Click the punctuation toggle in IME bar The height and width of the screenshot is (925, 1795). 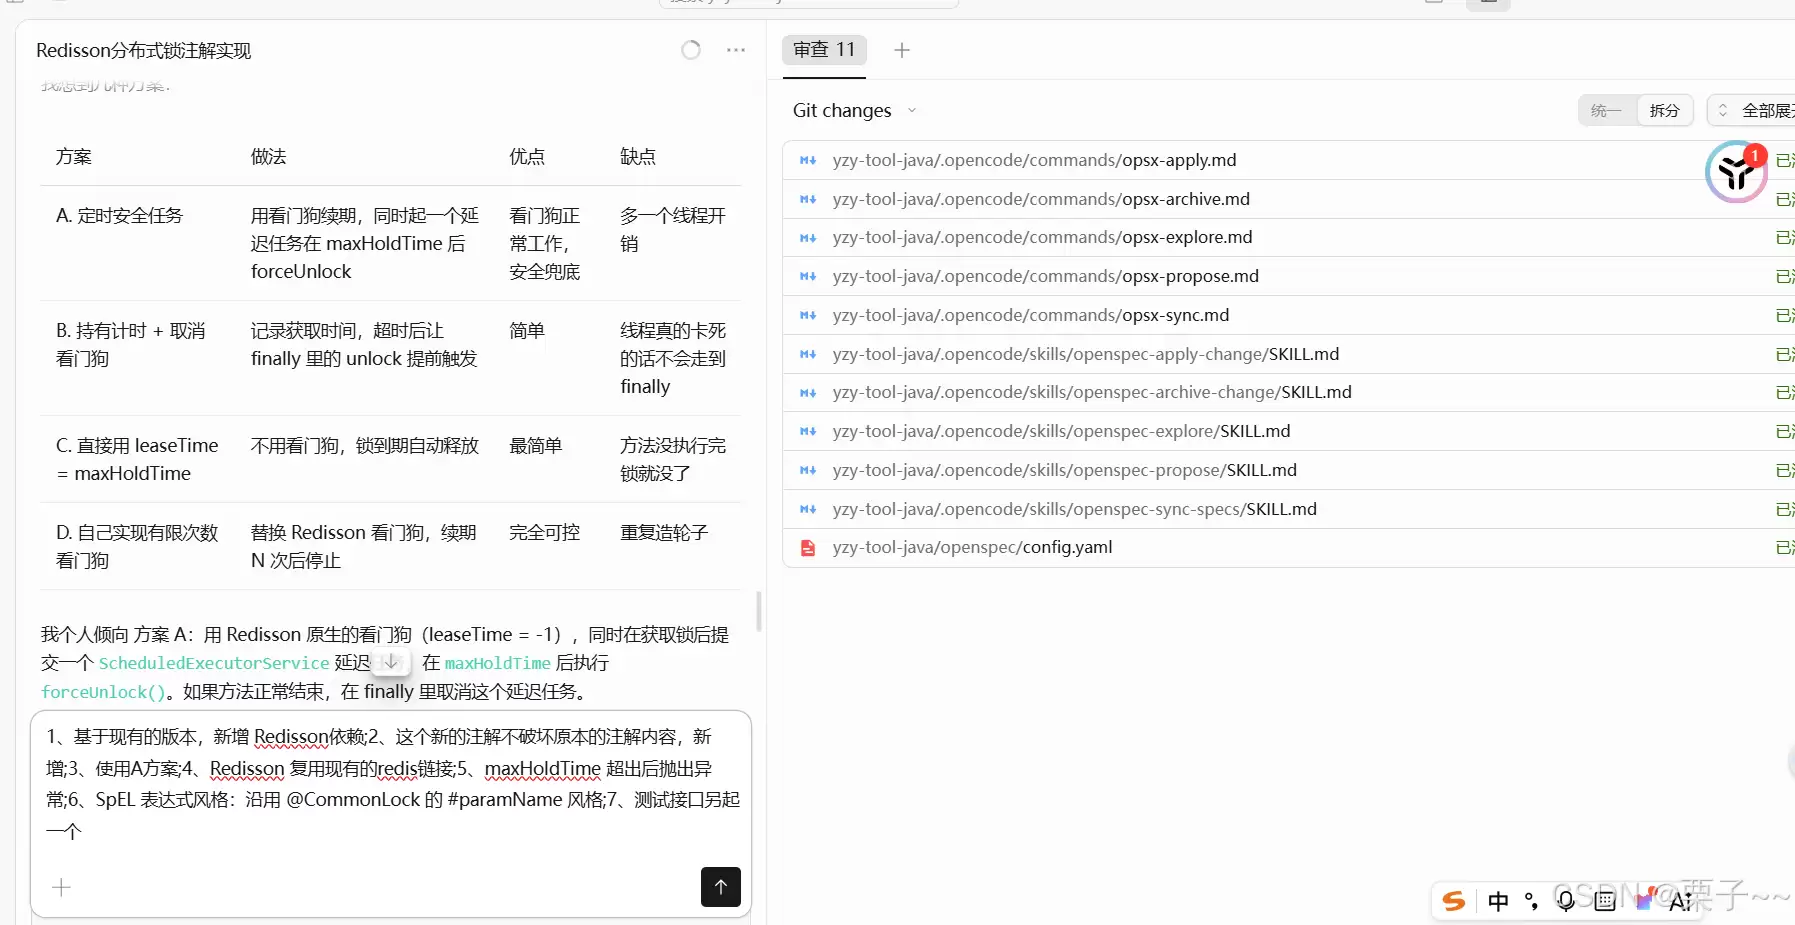pyautogui.click(x=1531, y=901)
